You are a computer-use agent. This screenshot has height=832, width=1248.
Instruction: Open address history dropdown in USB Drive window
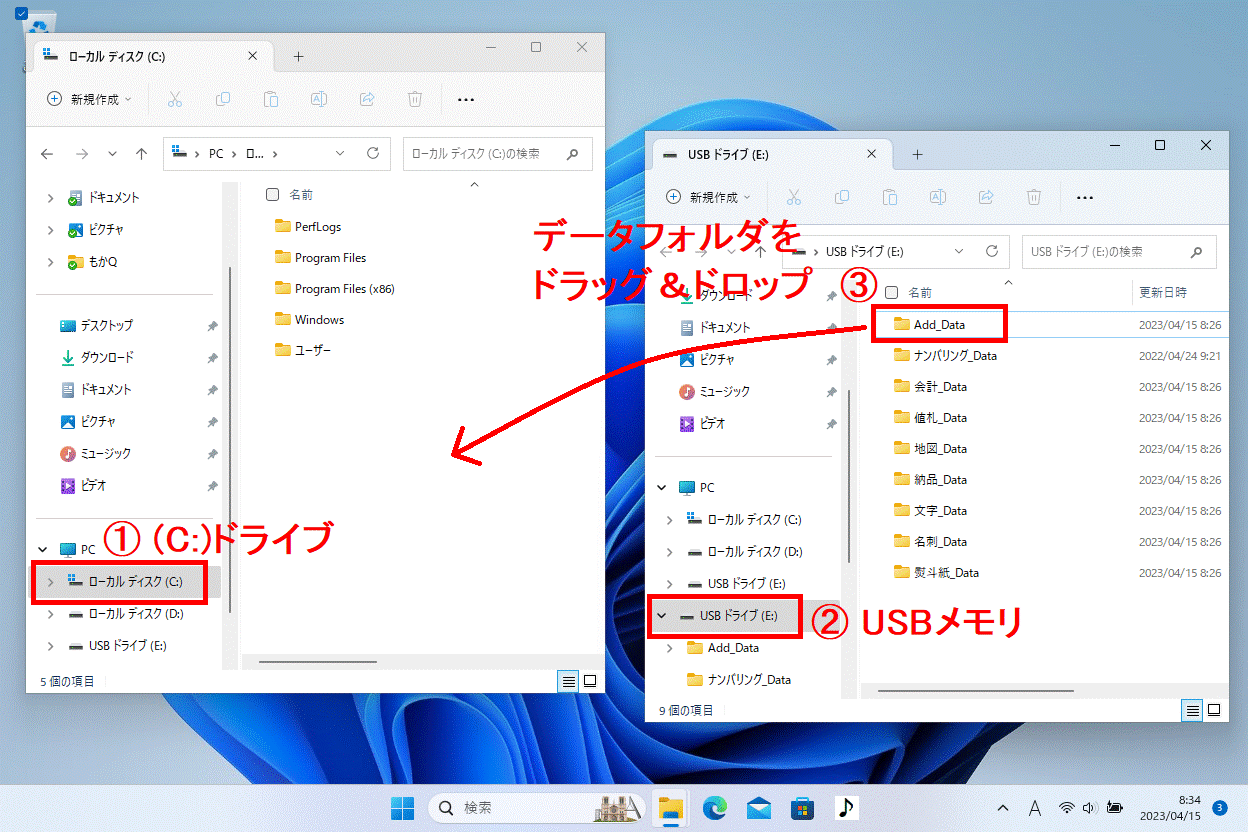[959, 251]
